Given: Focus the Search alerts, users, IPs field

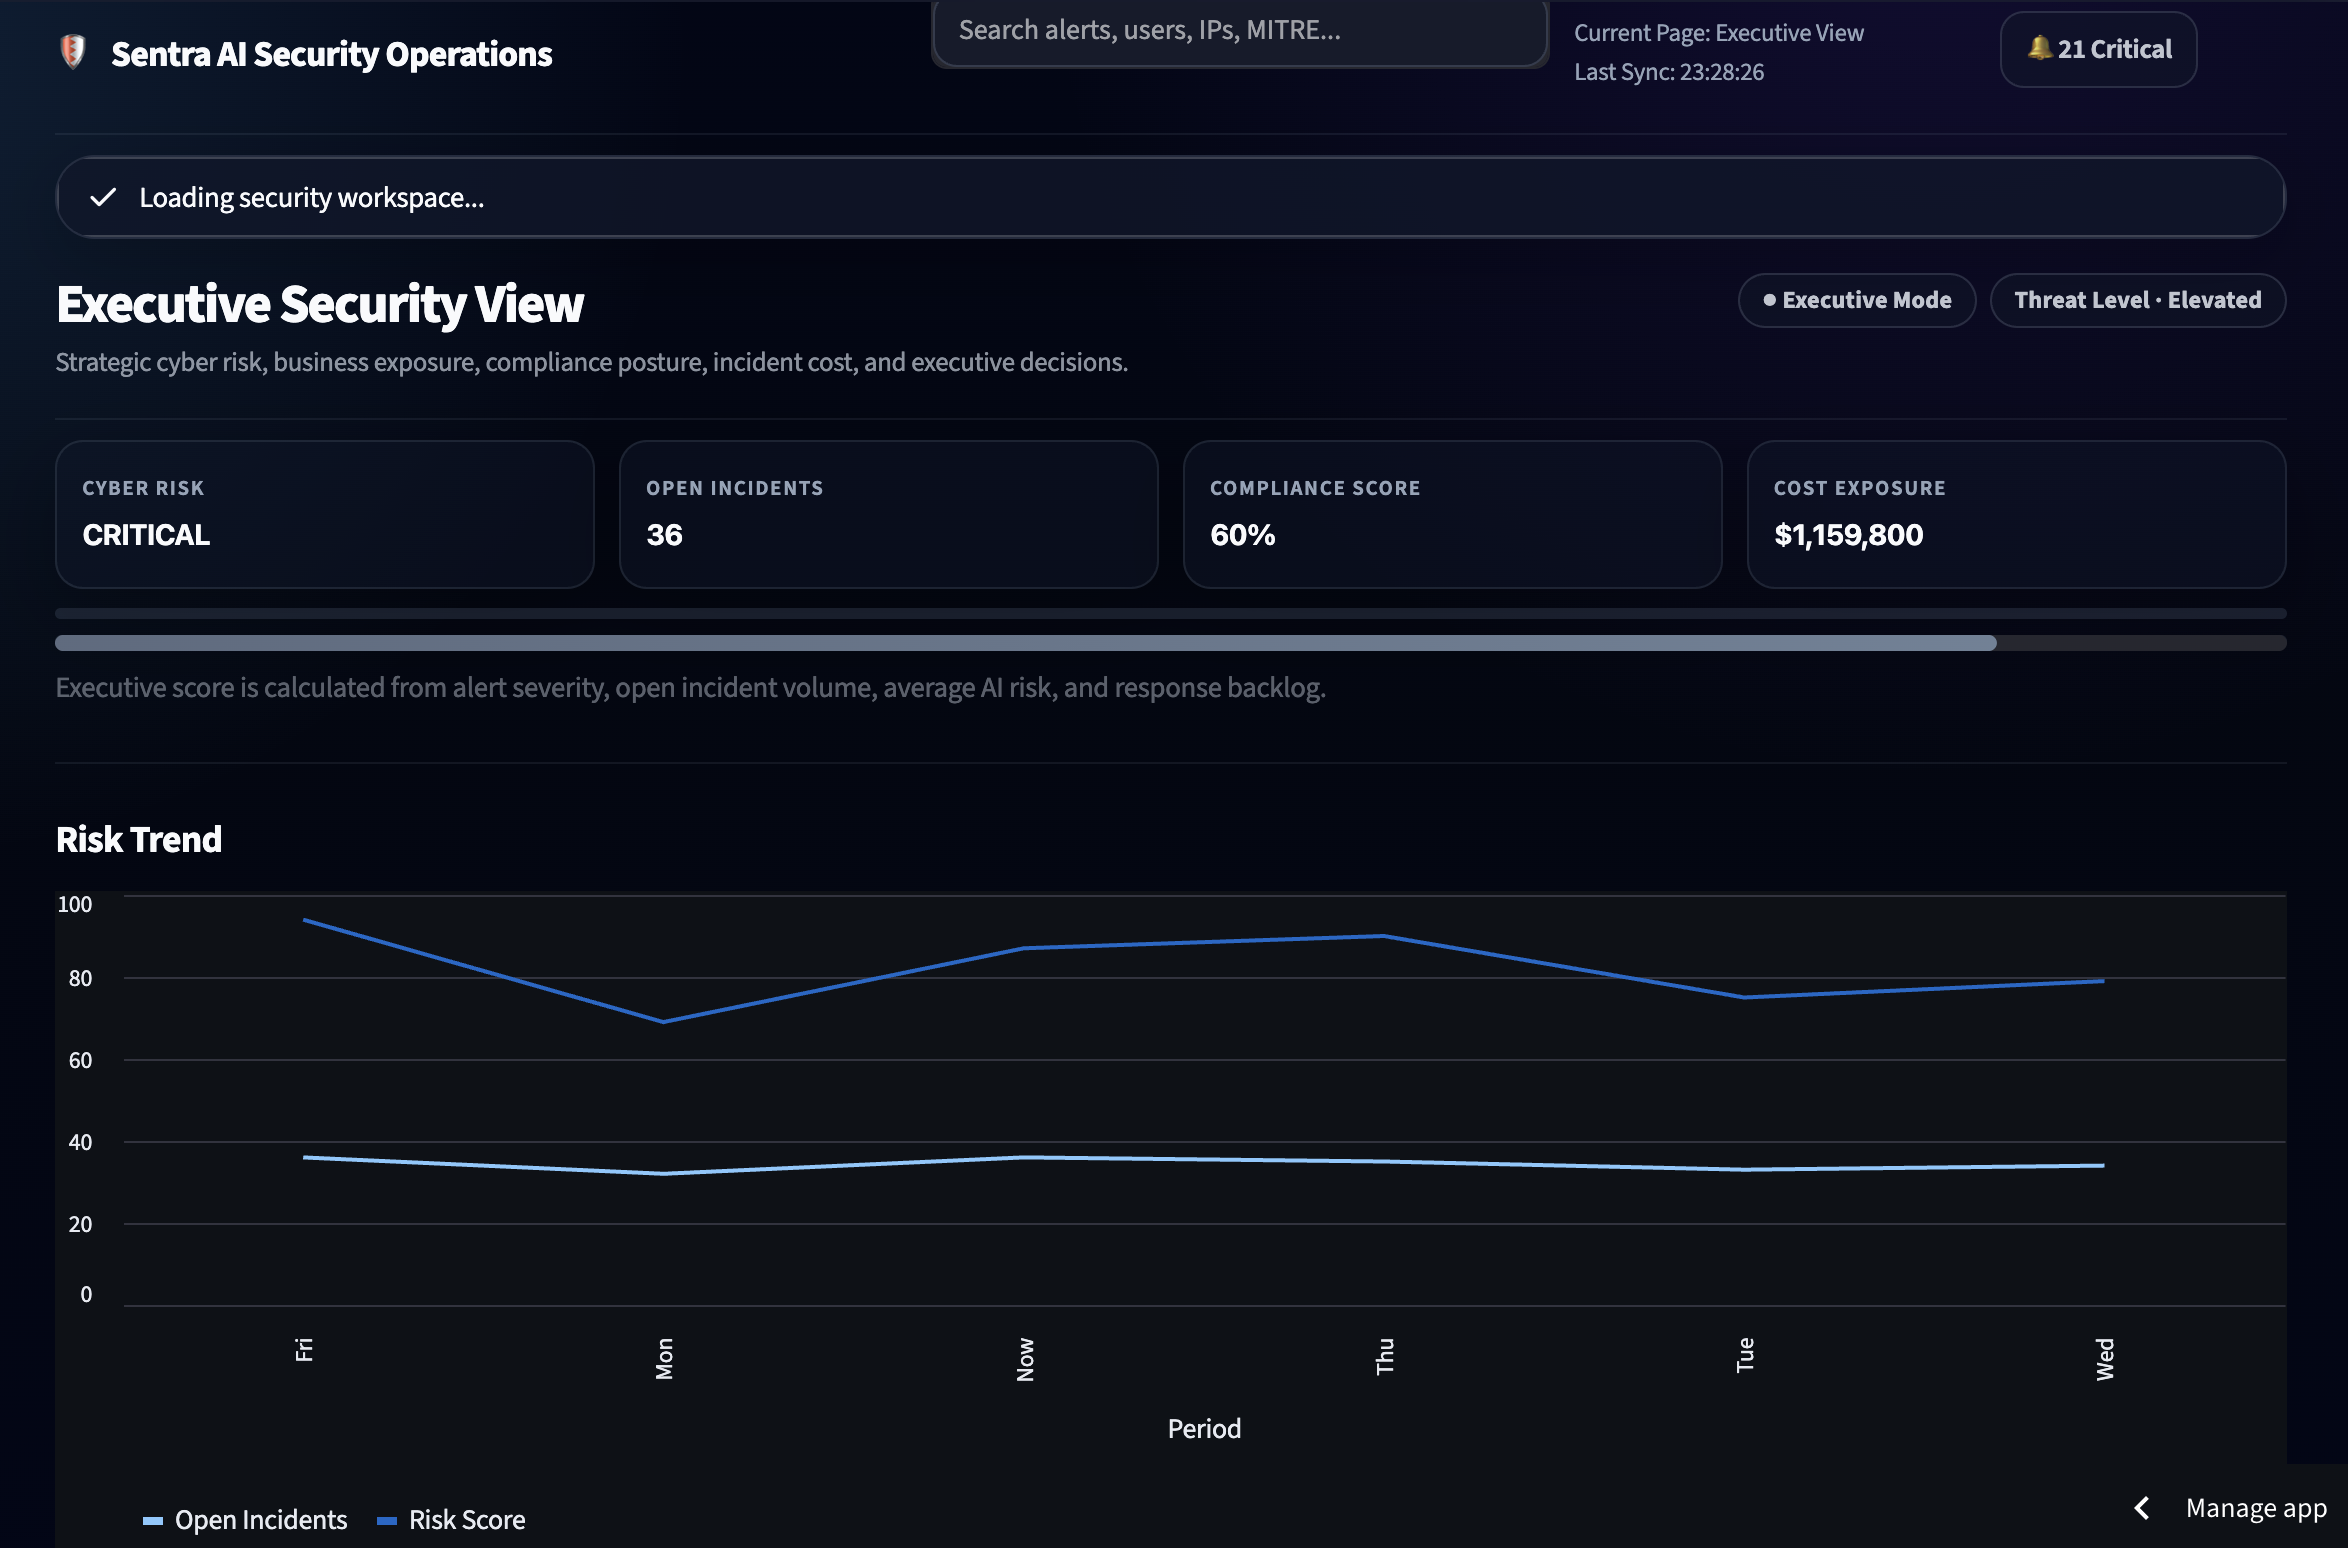Looking at the screenshot, I should [1240, 32].
